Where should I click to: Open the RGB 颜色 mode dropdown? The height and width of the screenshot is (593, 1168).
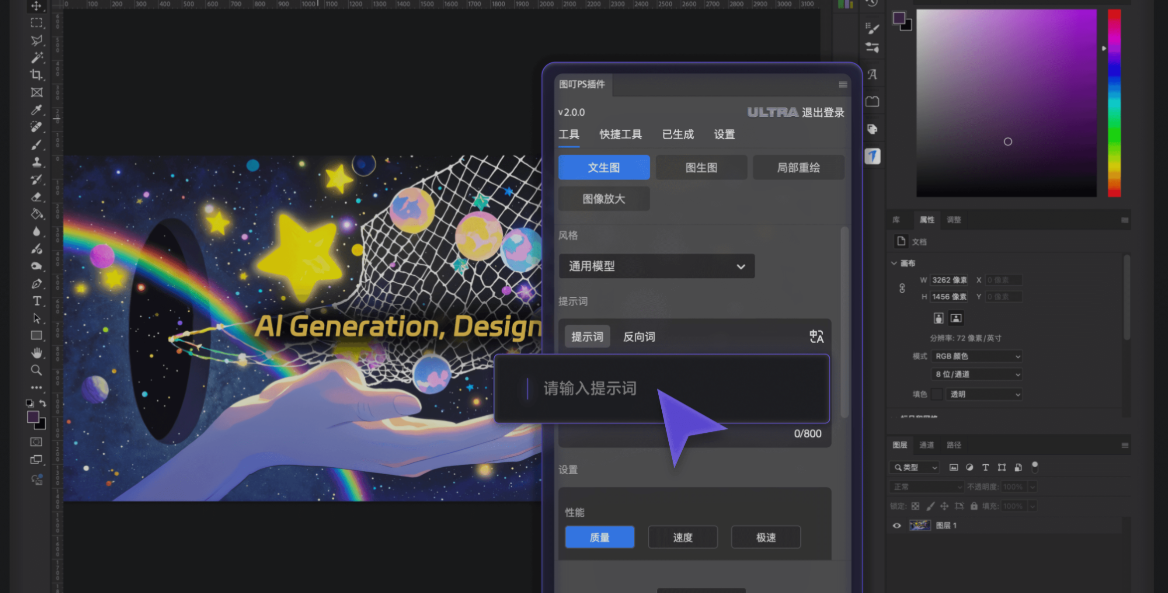[977, 356]
